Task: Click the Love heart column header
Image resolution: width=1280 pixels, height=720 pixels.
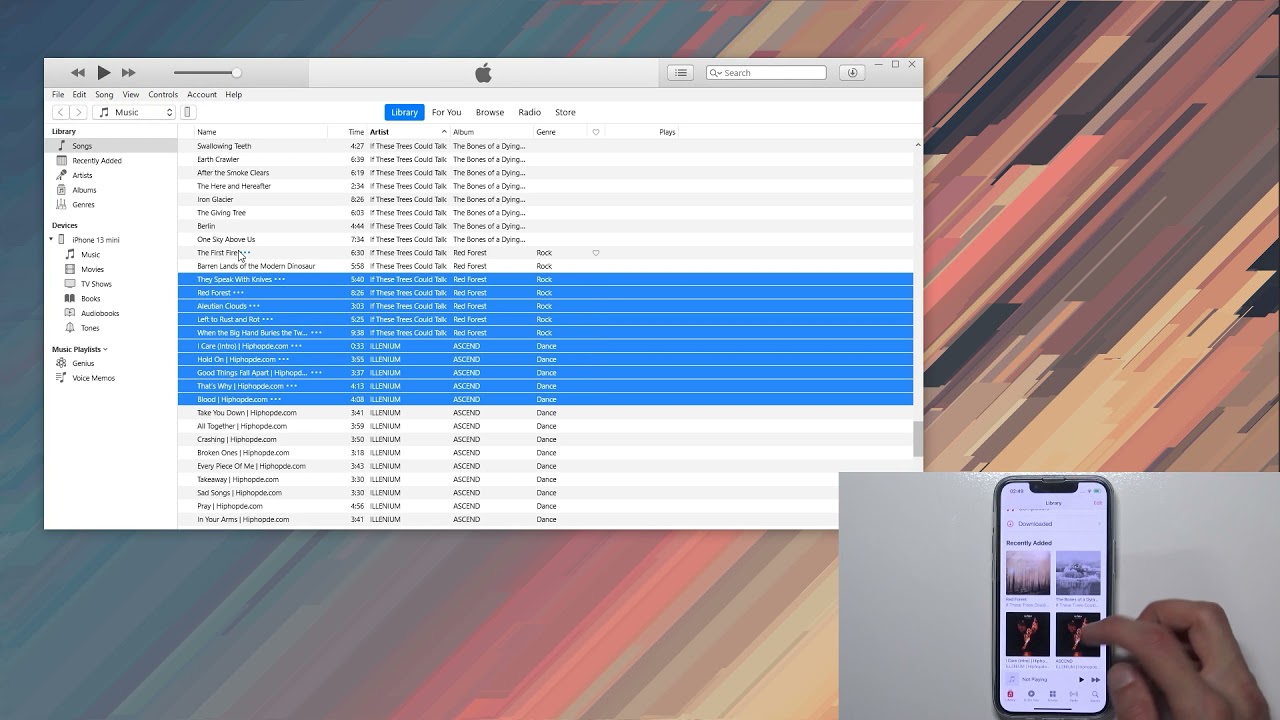Action: click(596, 132)
